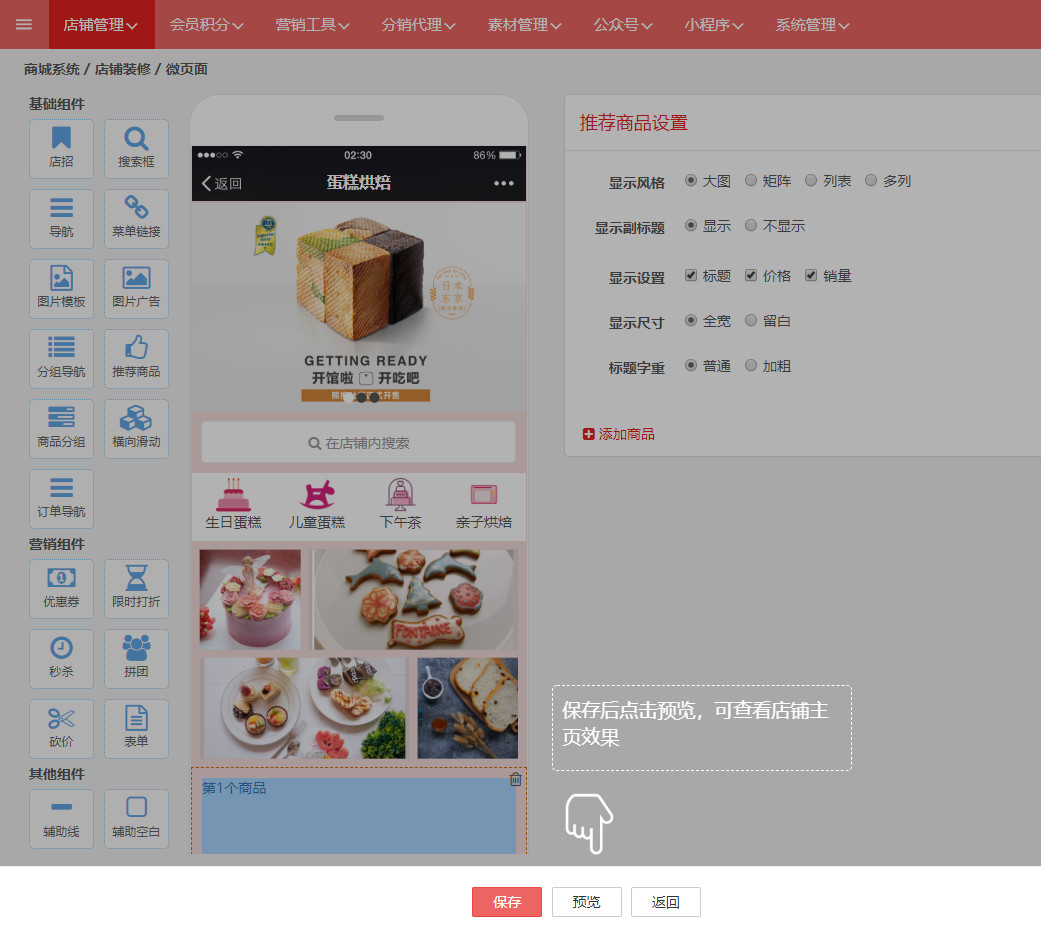Expand the 店铺管理 dropdown menu
The height and width of the screenshot is (929, 1041).
pos(101,25)
